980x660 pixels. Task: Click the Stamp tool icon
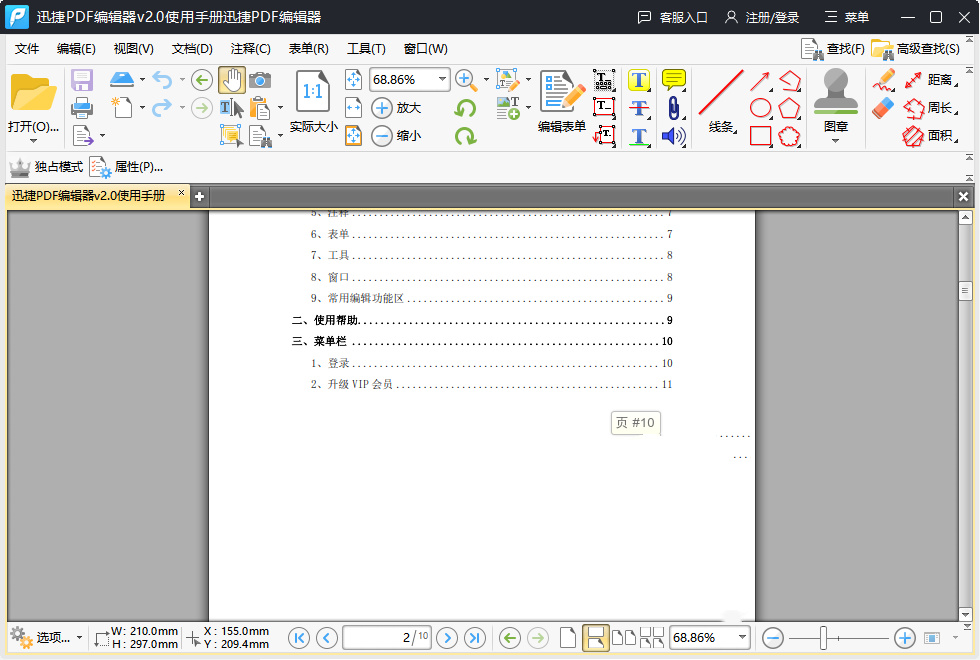836,91
